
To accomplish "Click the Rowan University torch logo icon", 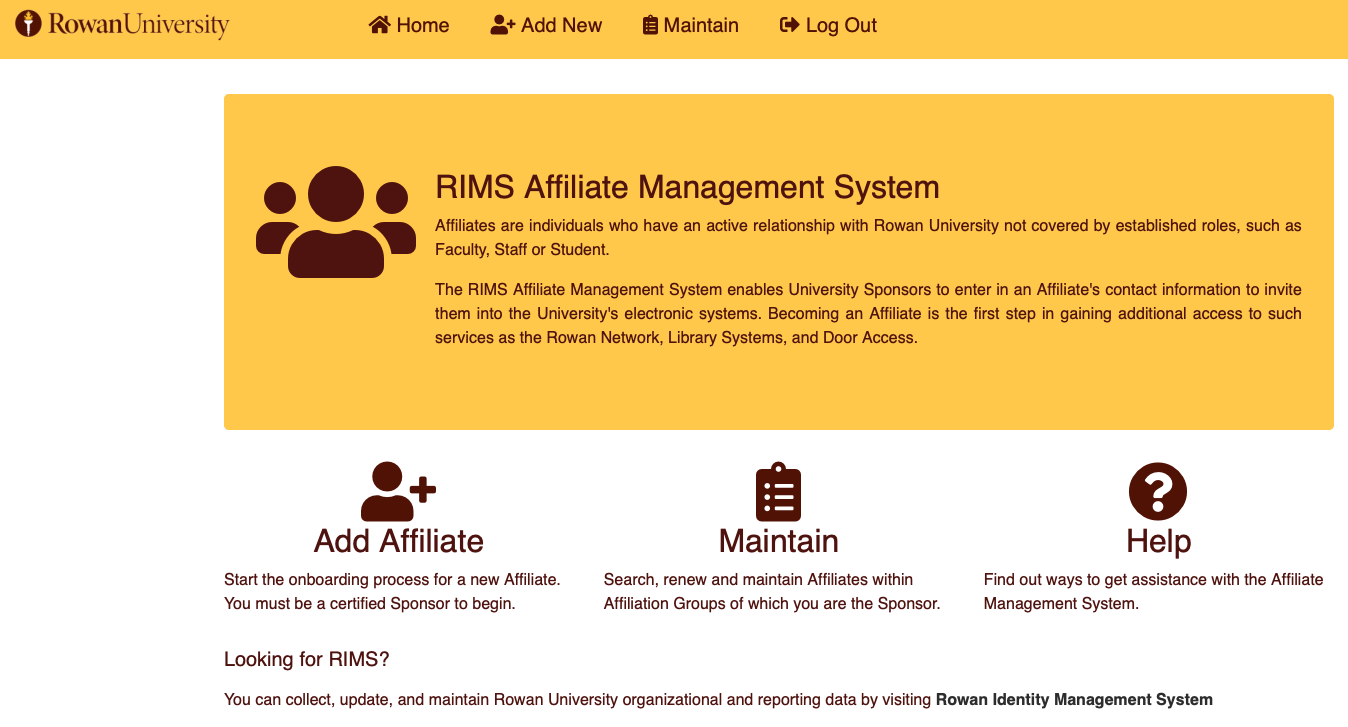I will pyautogui.click(x=29, y=24).
